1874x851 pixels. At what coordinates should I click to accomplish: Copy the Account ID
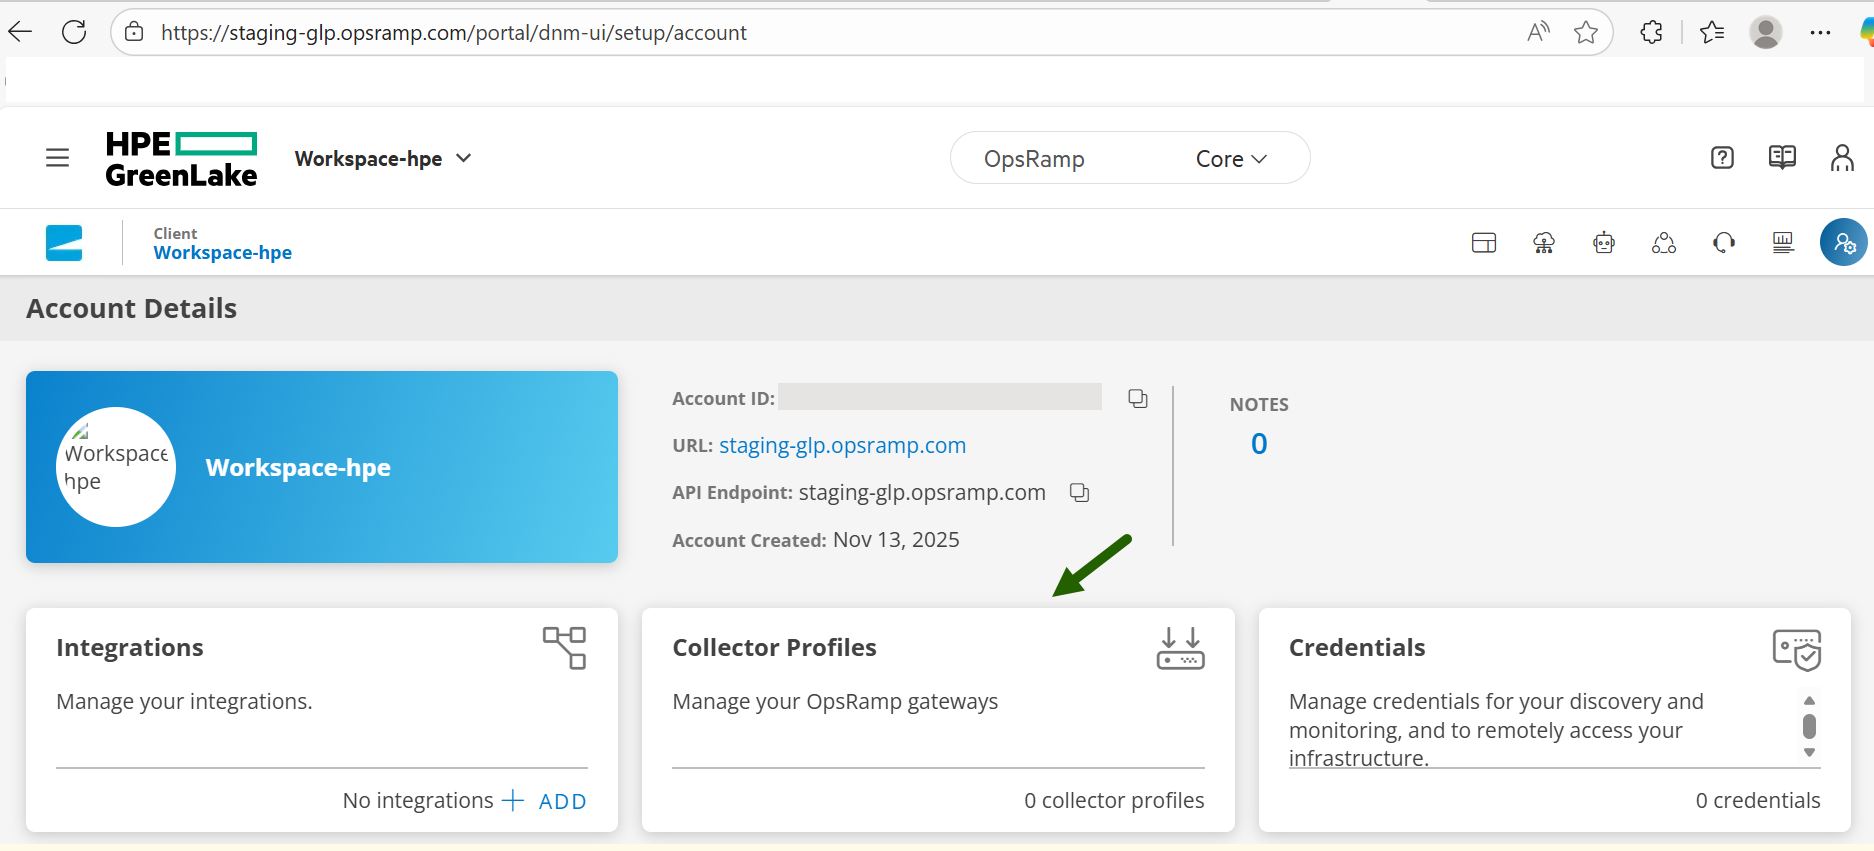[1138, 398]
